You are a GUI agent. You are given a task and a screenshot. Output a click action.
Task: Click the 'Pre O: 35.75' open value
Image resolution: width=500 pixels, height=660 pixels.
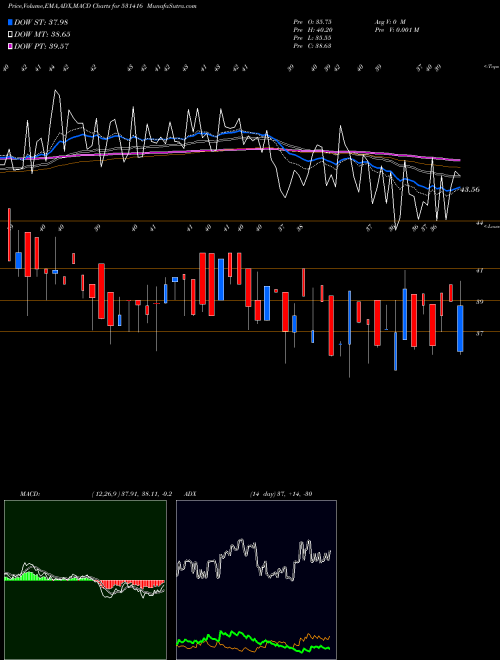click(312, 21)
